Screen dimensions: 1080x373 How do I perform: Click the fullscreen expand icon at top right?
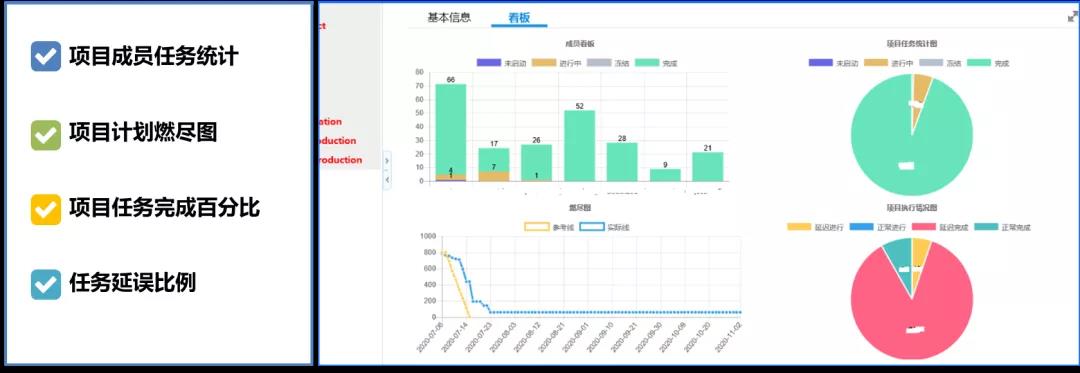(x=1072, y=17)
